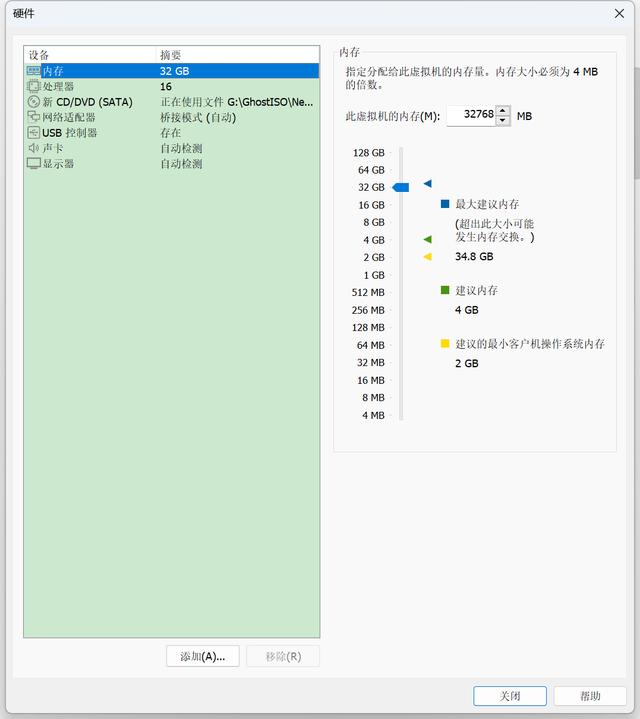Click the 128 GB slider label
Image resolution: width=640 pixels, height=719 pixels.
tap(369, 153)
